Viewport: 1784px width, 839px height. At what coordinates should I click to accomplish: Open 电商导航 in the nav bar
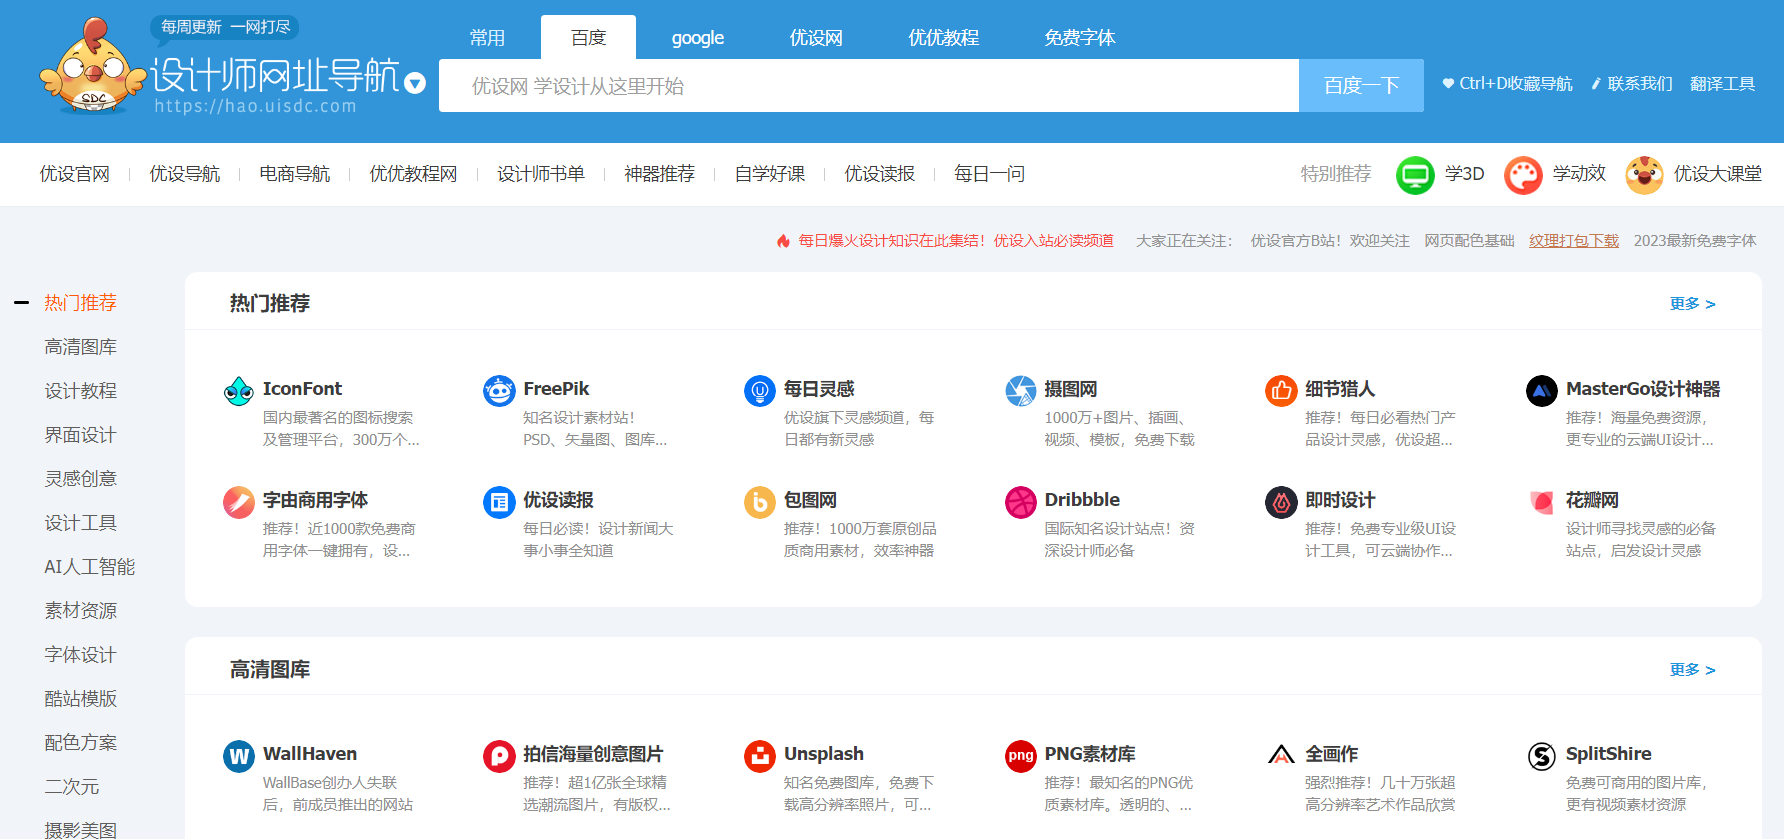coord(294,174)
